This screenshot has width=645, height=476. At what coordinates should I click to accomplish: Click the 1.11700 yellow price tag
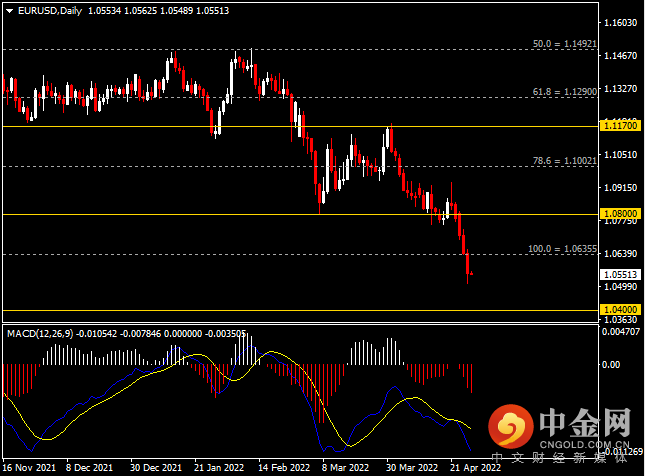[620, 125]
